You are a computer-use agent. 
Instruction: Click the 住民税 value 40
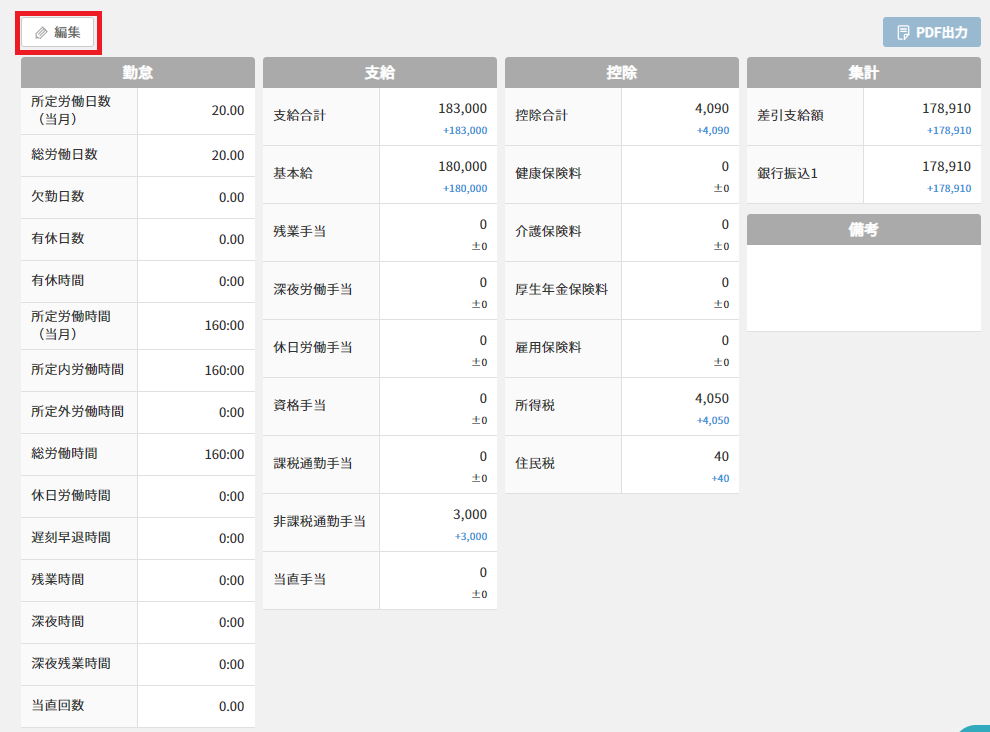(721, 457)
